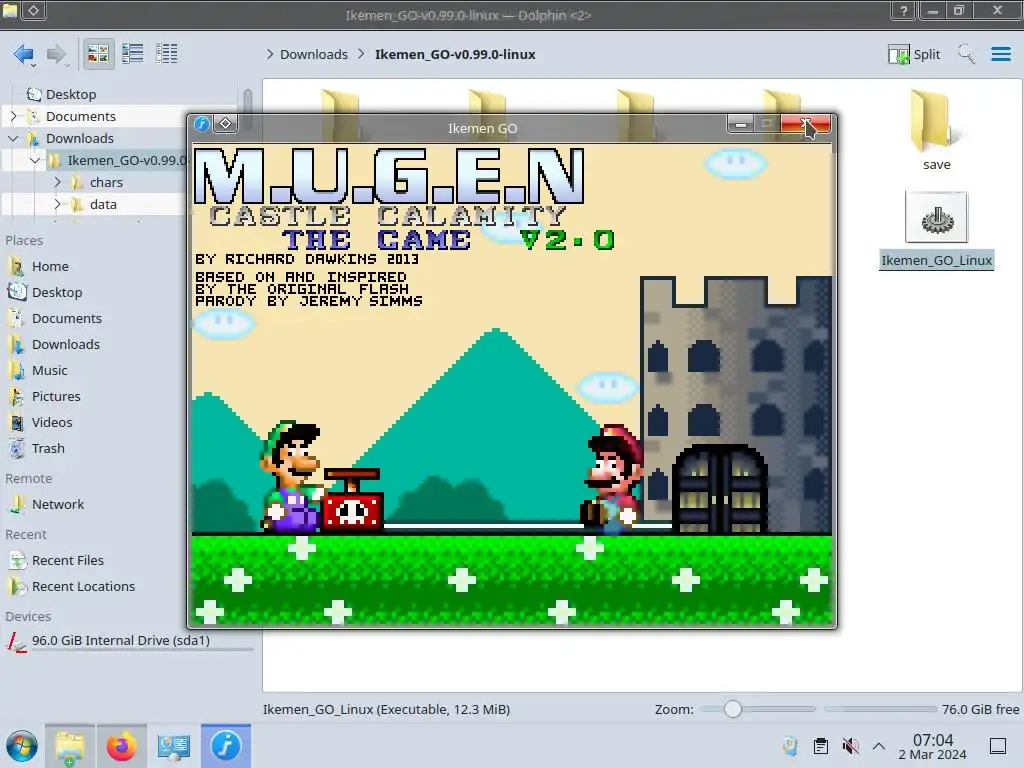Toggle Ikemen GO window pin on all desktops
The width and height of the screenshot is (1024, 768).
point(225,123)
